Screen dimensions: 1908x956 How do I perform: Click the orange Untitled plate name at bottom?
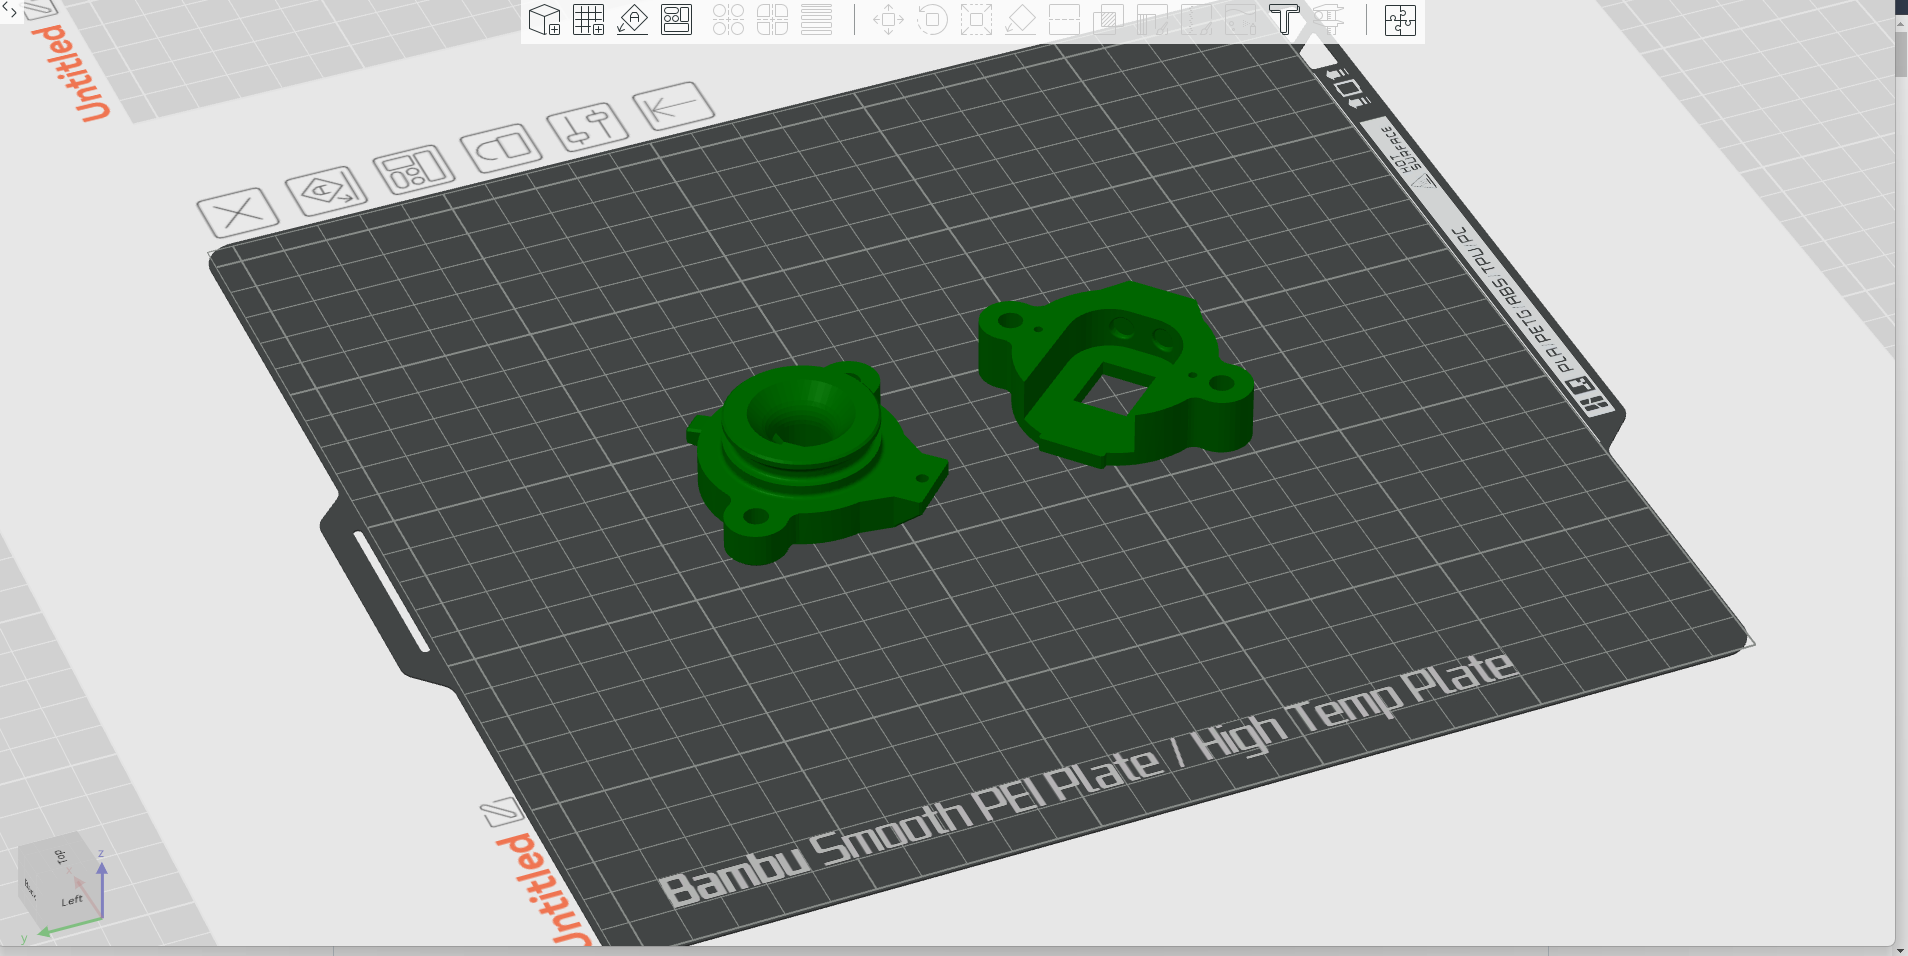tap(545, 890)
